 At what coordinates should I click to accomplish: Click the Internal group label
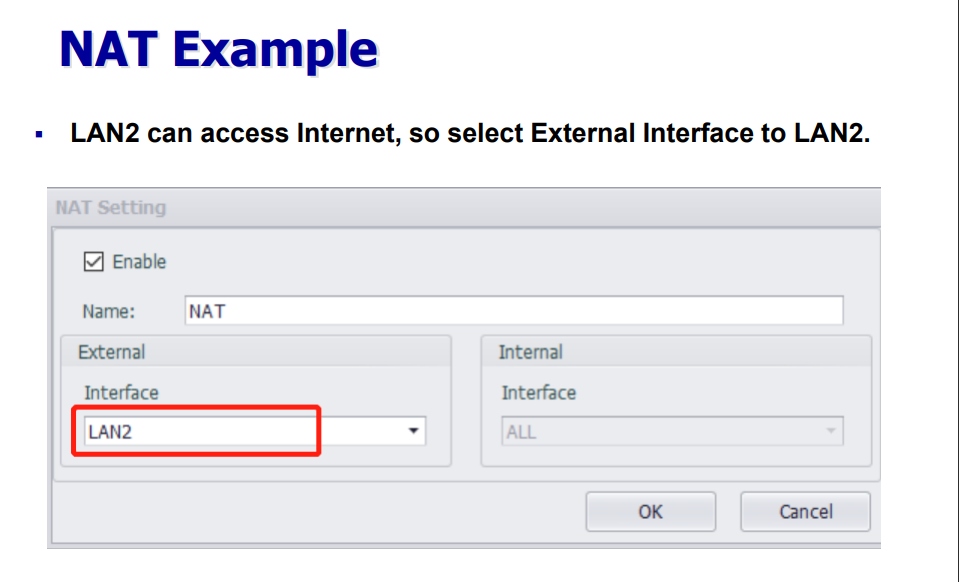tap(530, 352)
